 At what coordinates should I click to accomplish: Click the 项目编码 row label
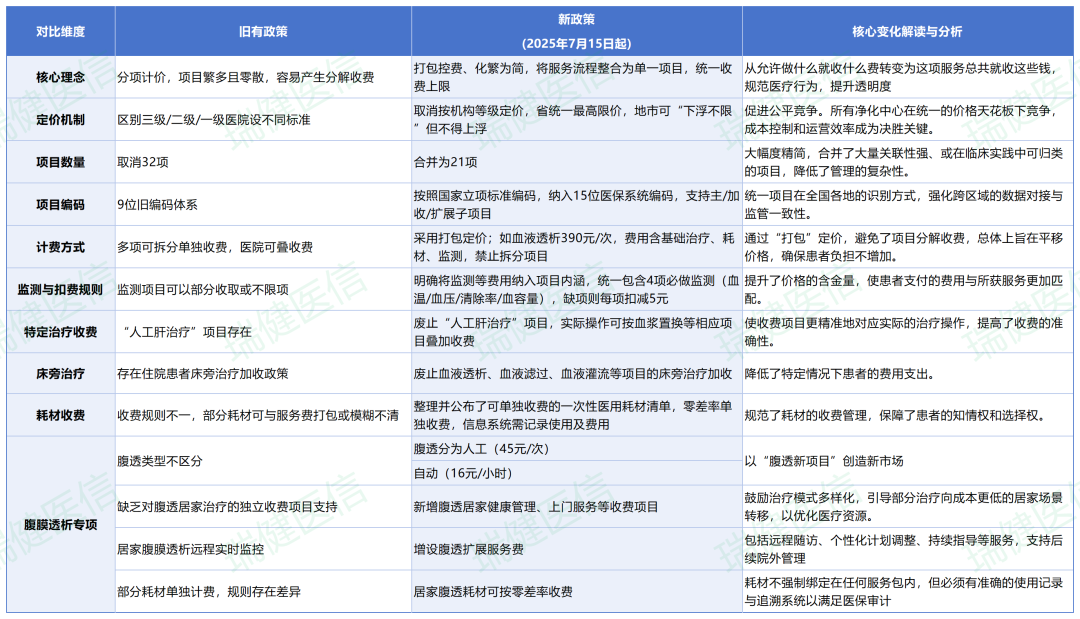coord(60,203)
